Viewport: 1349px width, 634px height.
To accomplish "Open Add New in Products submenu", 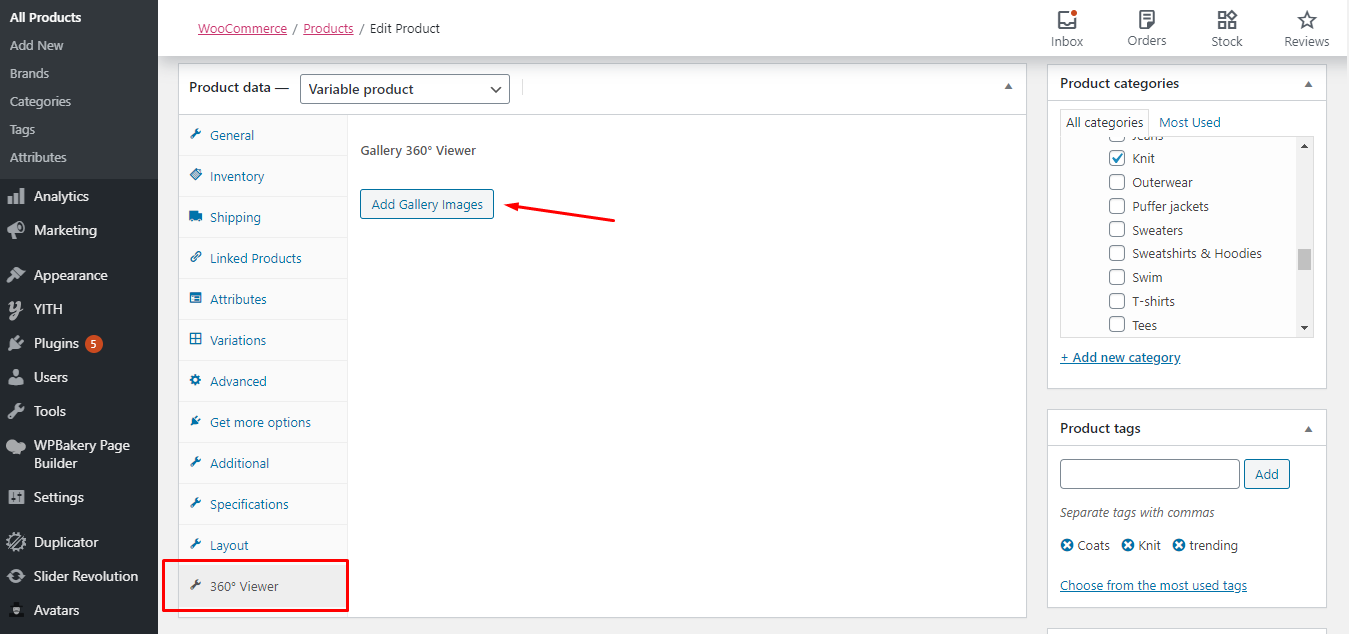I will click(x=37, y=45).
